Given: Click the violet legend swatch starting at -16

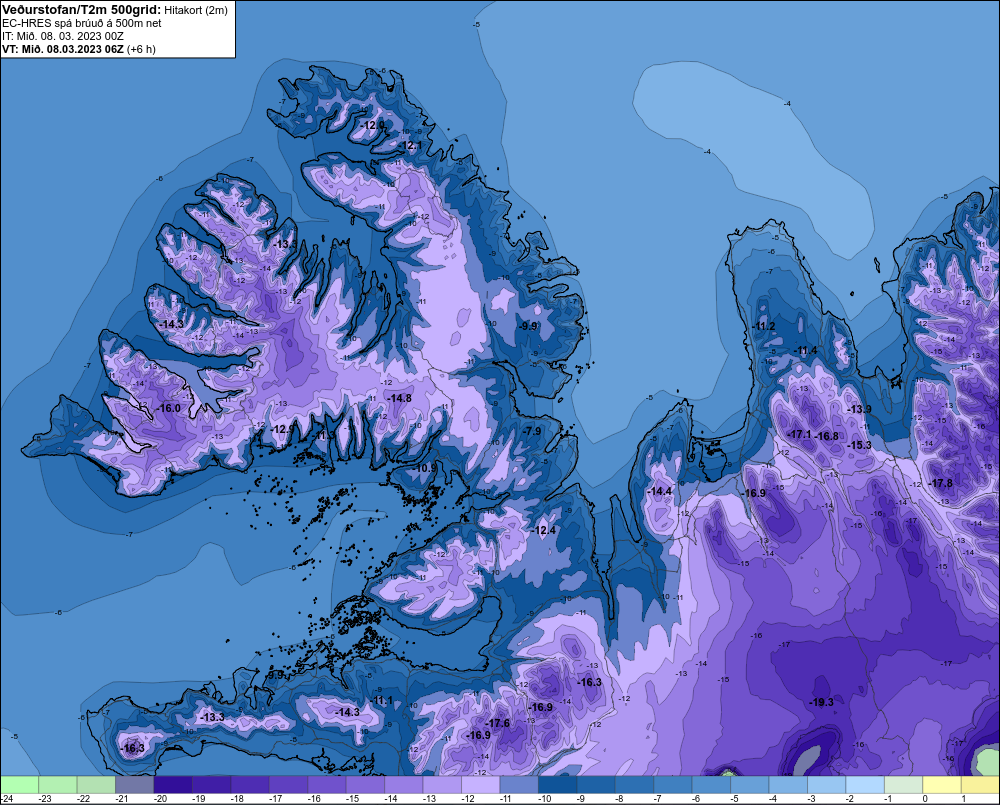Looking at the screenshot, I should (x=327, y=784).
